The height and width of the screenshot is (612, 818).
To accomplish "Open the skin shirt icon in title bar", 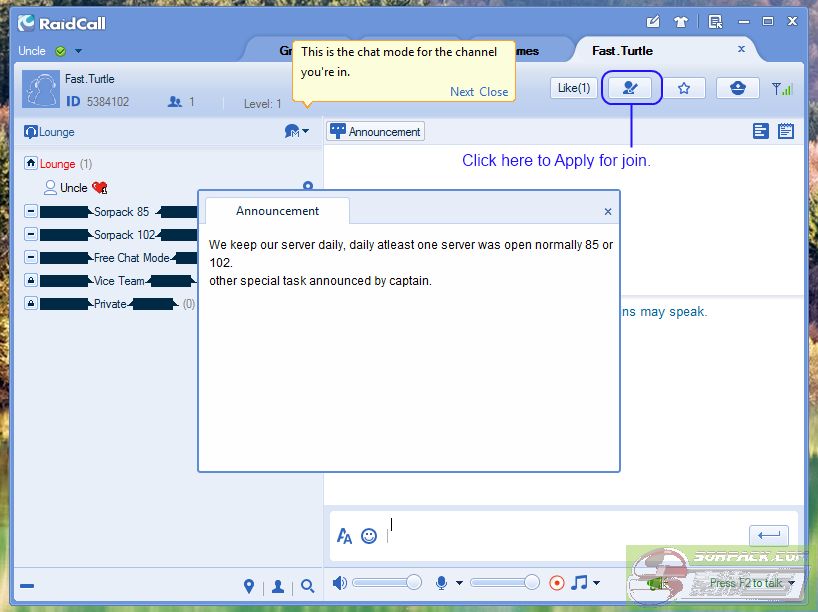I will (680, 22).
